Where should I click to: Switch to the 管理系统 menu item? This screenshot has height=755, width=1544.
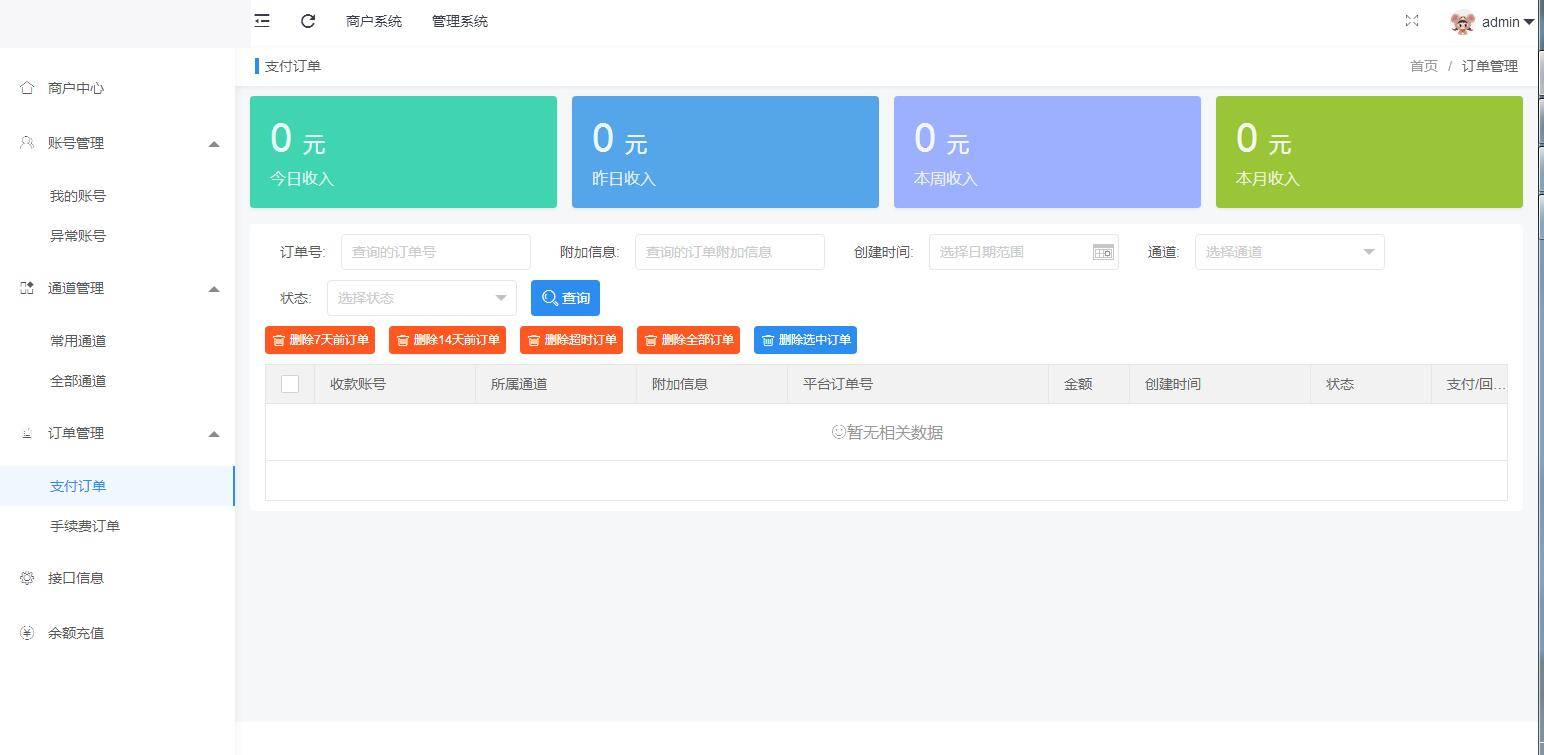click(x=459, y=20)
